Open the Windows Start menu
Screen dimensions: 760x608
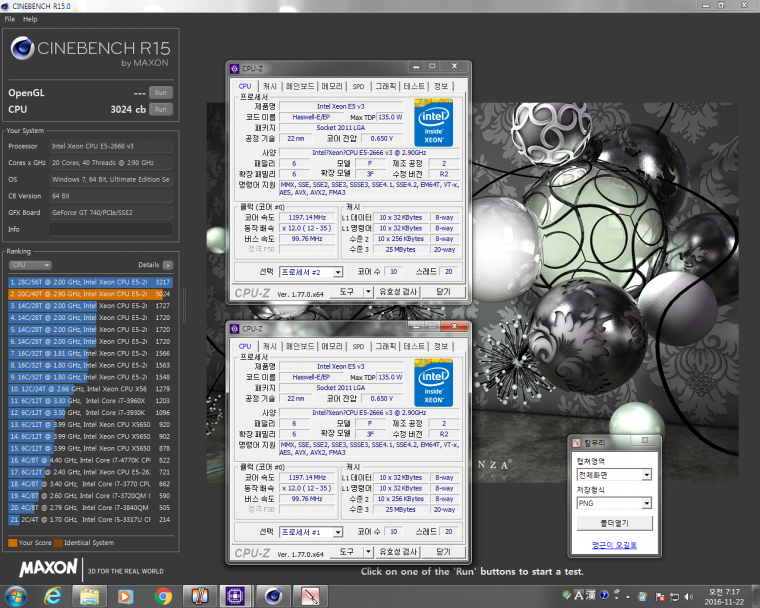(16, 596)
